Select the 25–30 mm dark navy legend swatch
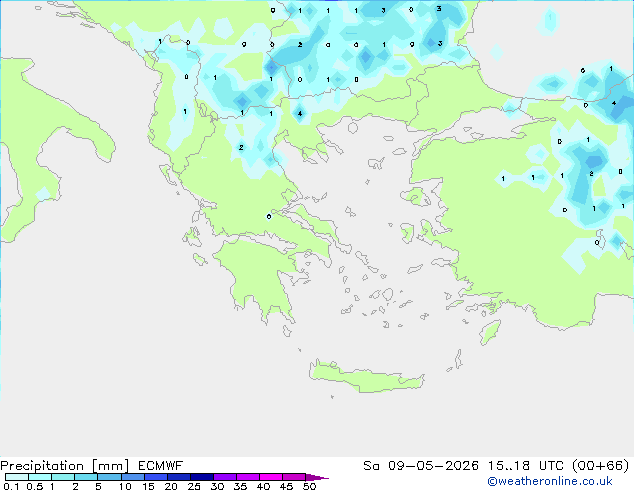Viewport: 634px width, 490px height. [x=202, y=477]
